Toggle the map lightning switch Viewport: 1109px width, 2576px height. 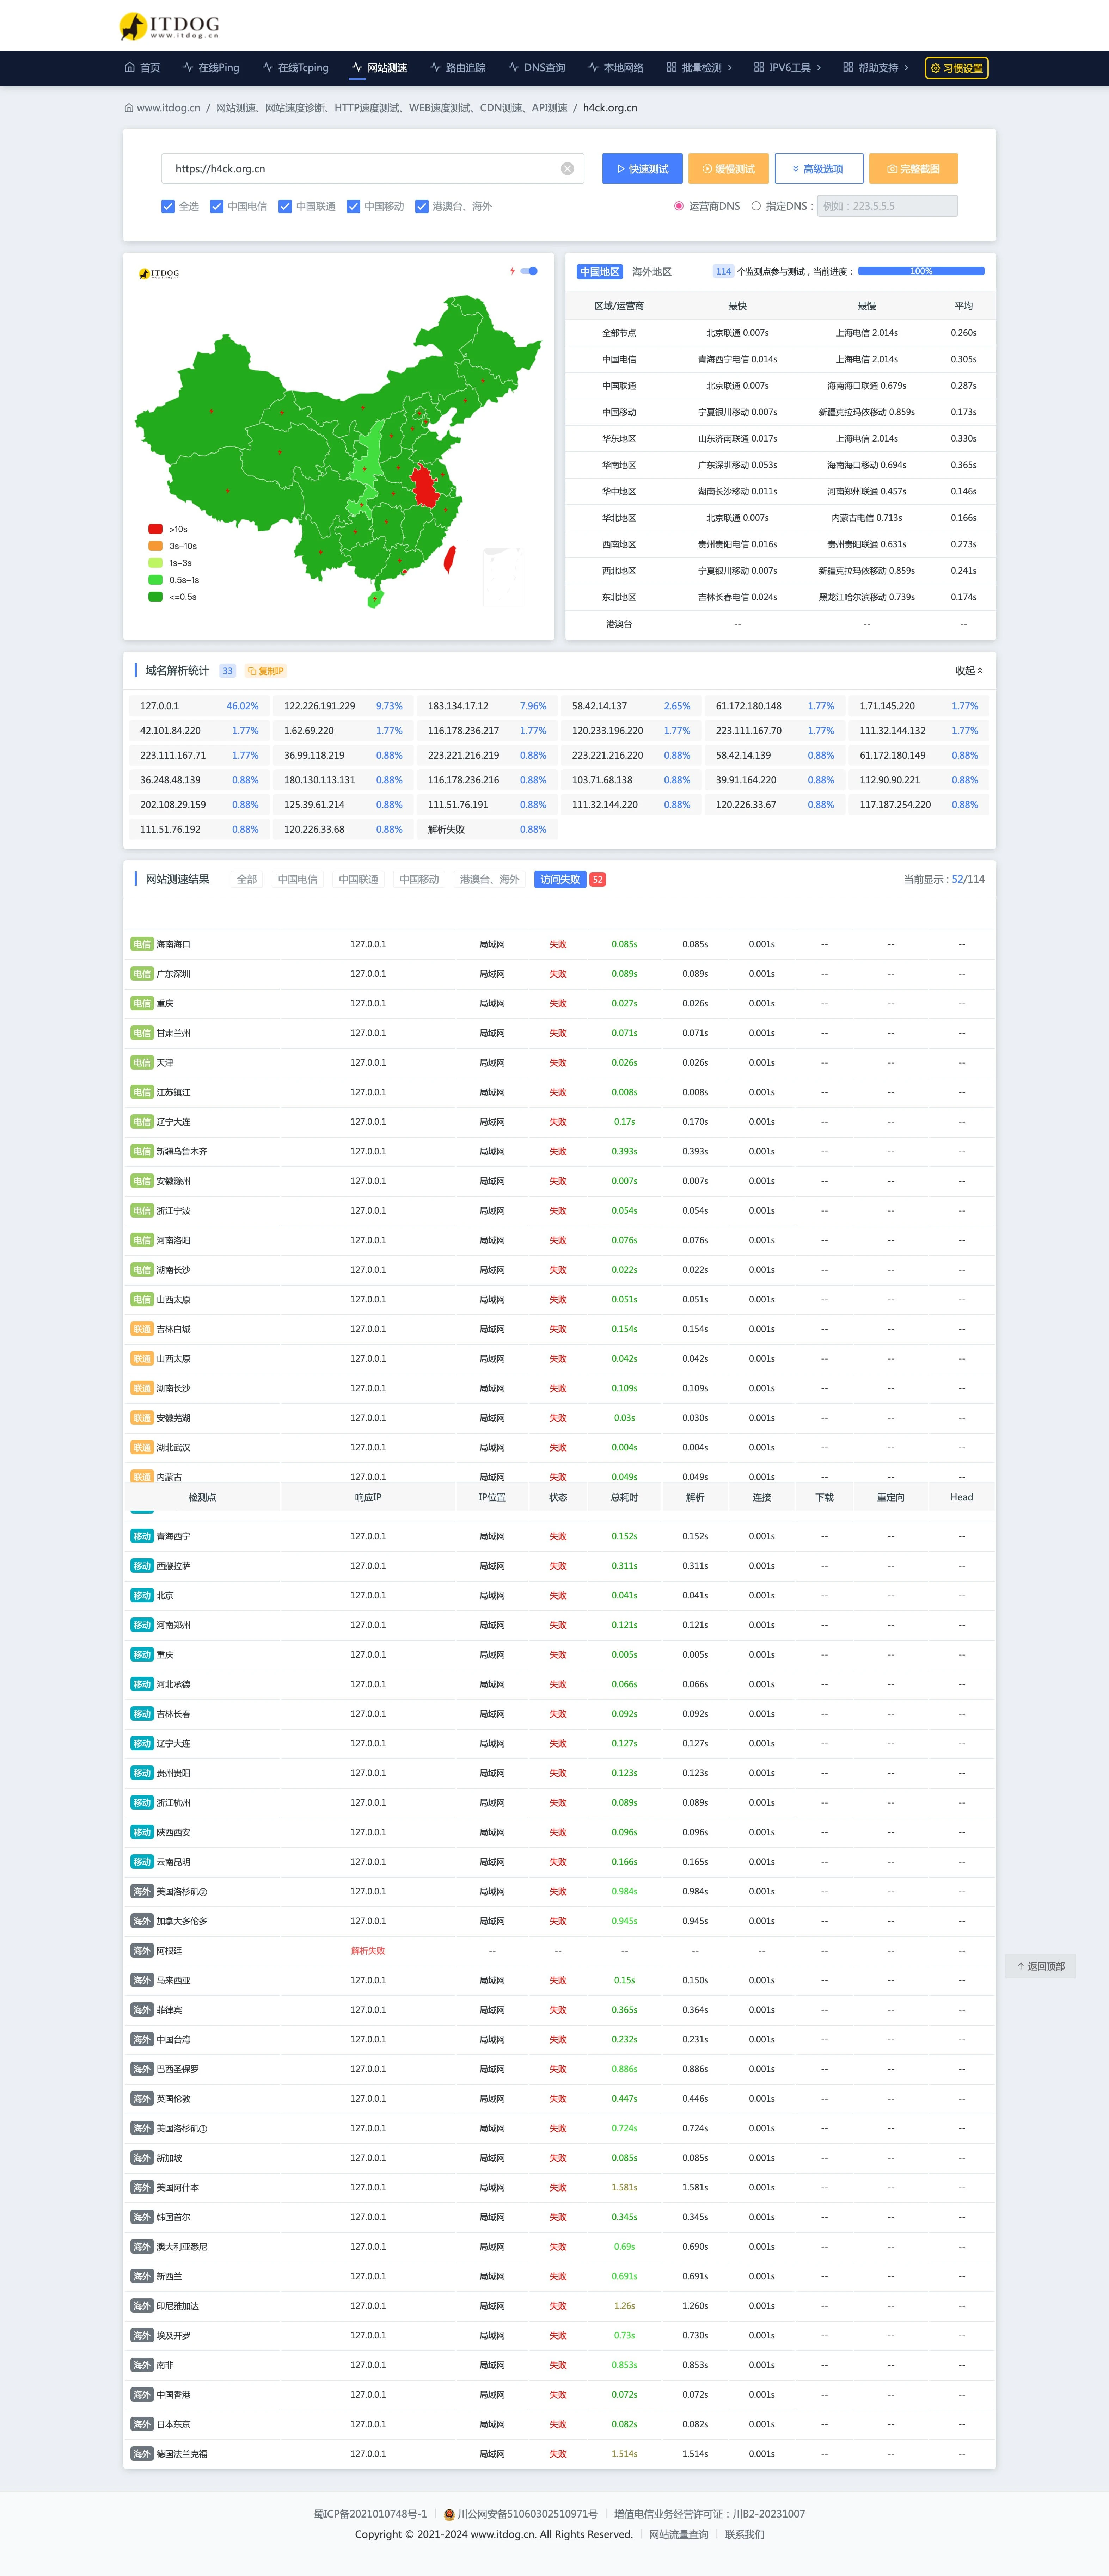coord(529,271)
